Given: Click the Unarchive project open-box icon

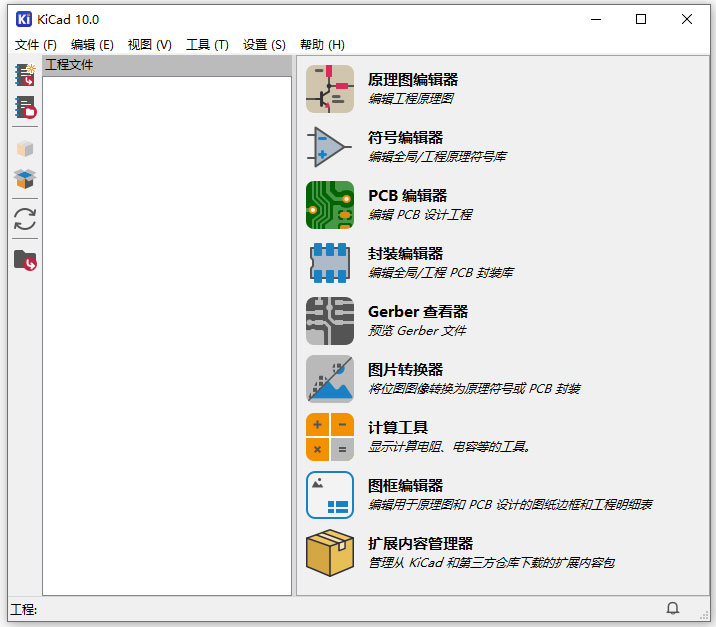Looking at the screenshot, I should pyautogui.click(x=25, y=179).
